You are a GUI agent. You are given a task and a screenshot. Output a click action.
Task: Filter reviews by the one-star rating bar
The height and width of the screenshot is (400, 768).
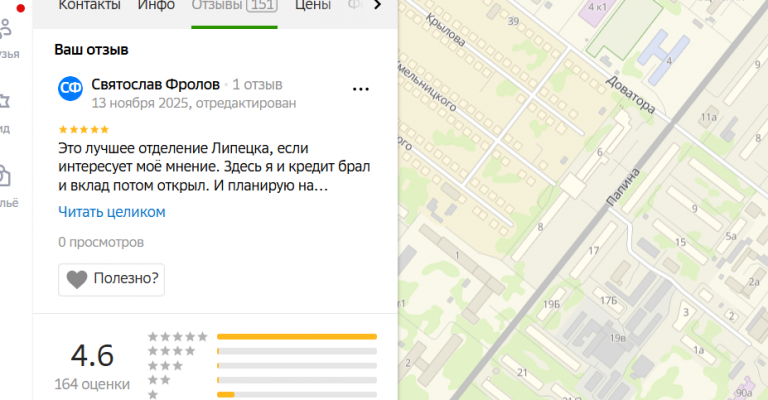(297, 395)
